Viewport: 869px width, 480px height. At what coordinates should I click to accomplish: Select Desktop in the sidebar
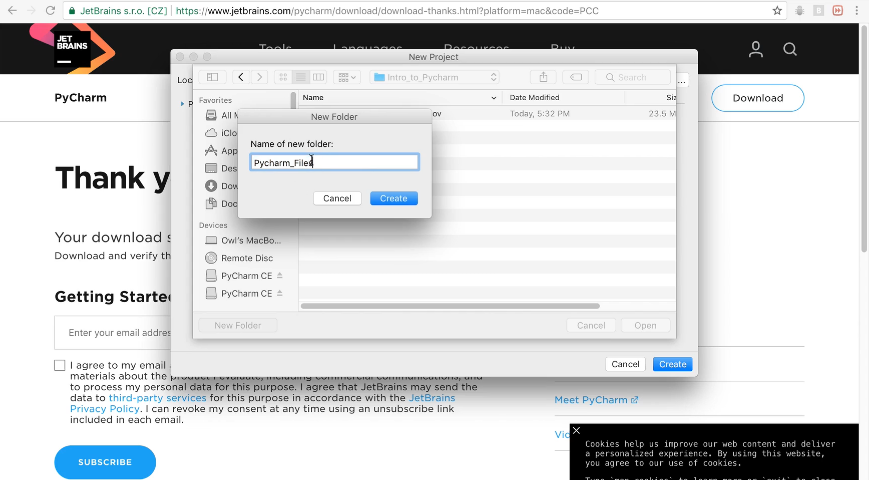click(221, 168)
